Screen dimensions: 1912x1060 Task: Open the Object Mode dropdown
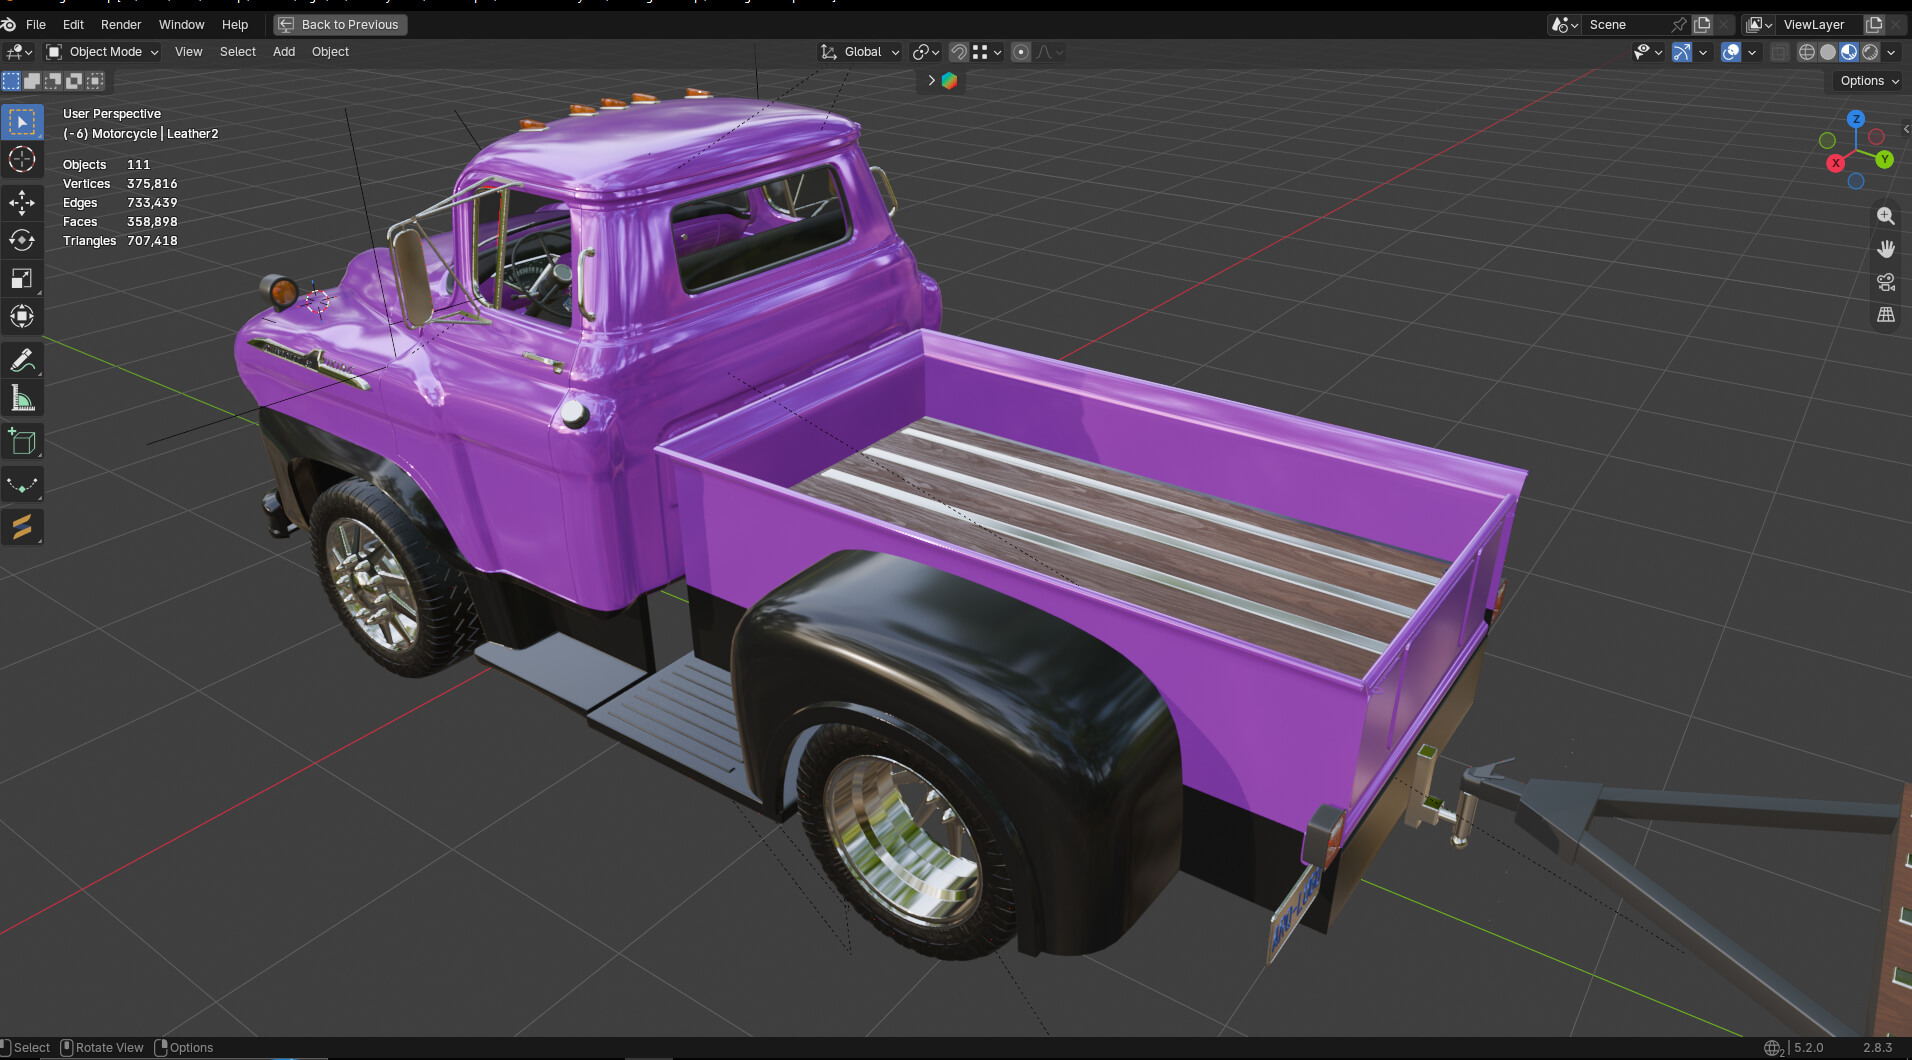click(x=102, y=52)
